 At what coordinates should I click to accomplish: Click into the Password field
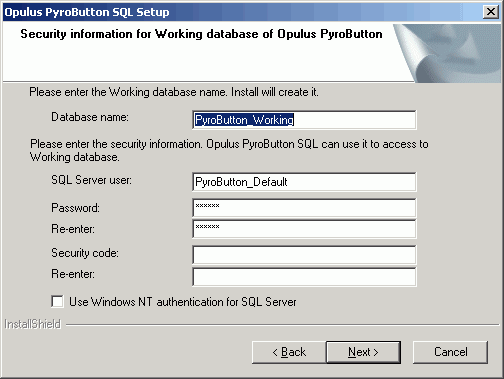(x=304, y=208)
